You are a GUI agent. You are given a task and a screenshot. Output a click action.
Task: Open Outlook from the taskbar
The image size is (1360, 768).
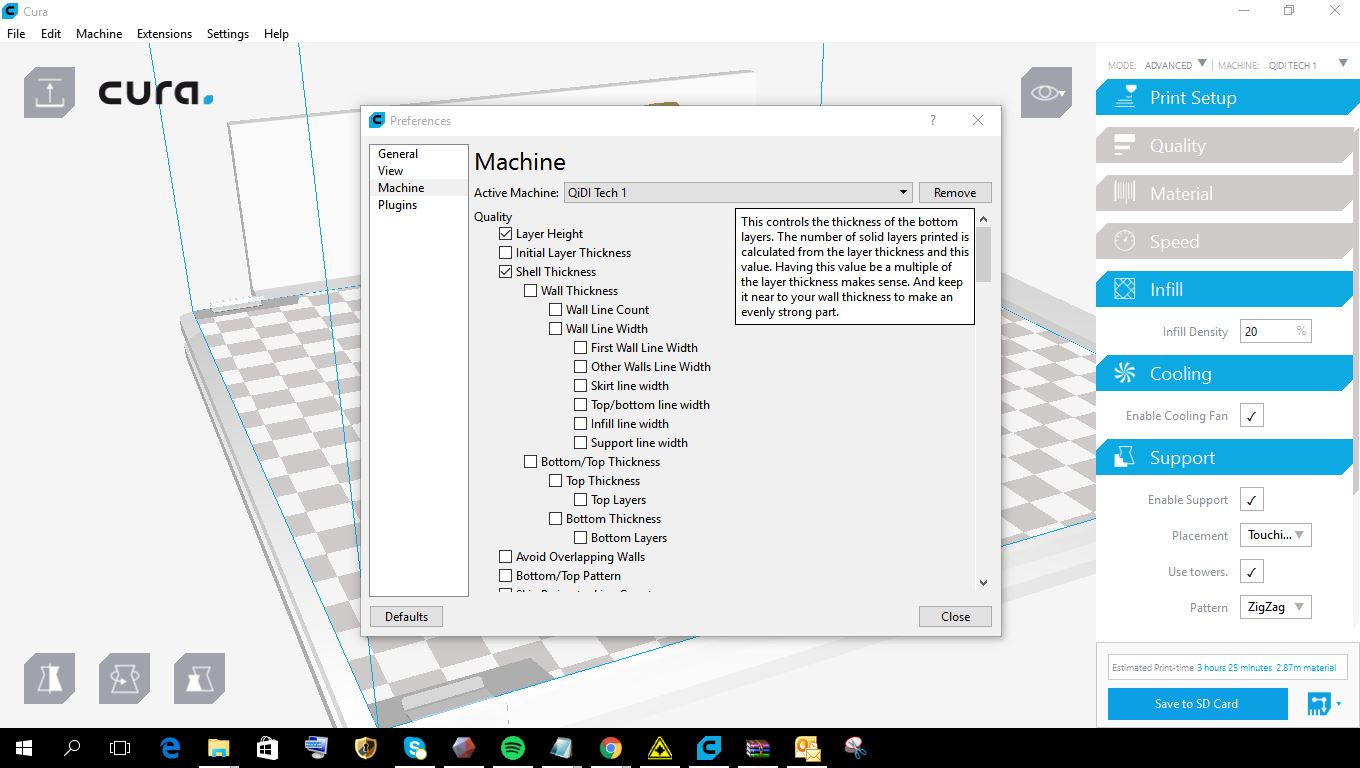(807, 747)
